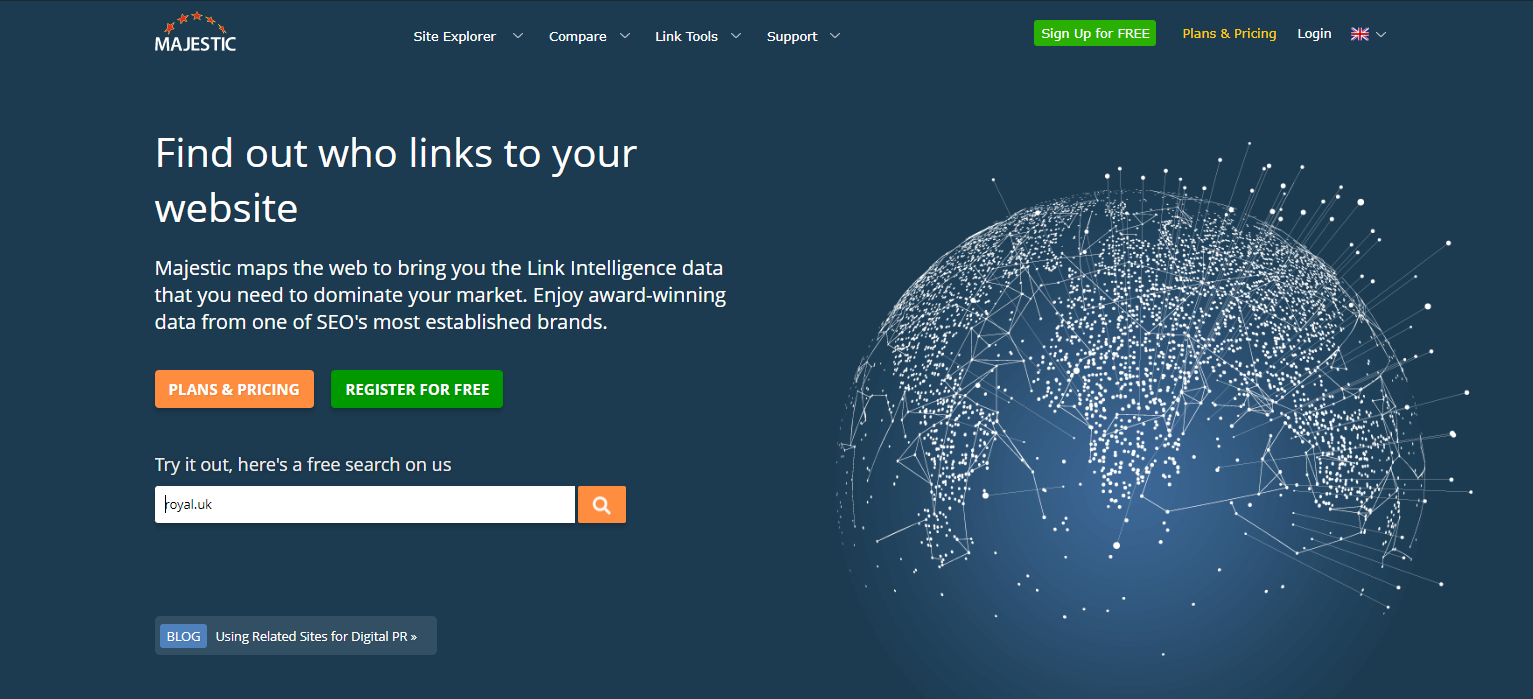Click the orange magnifier search button
The width and height of the screenshot is (1533, 699).
(602, 505)
